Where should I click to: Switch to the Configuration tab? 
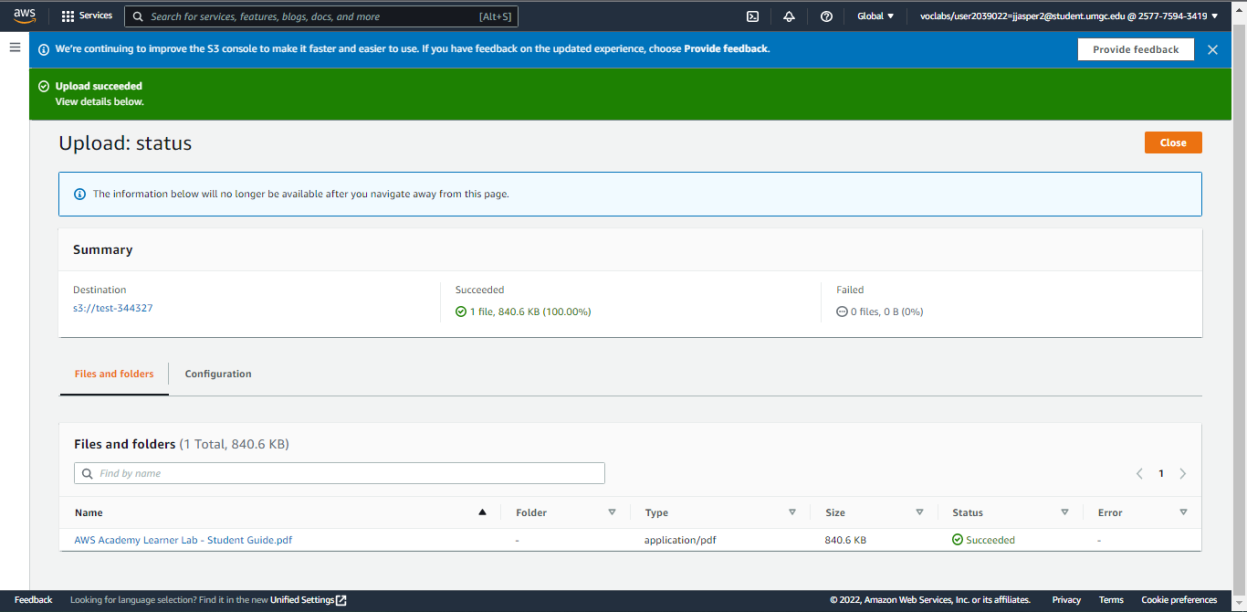(218, 374)
